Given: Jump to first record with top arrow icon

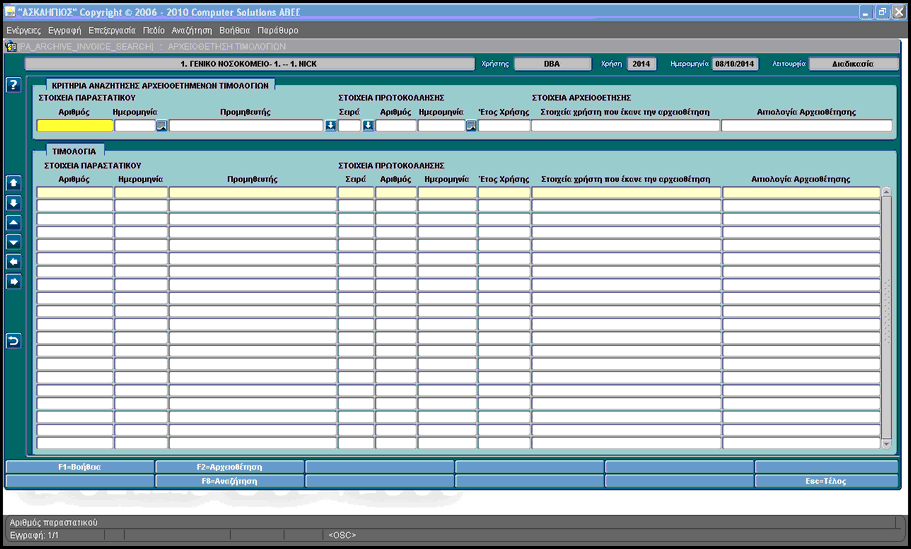Looking at the screenshot, I should (13, 183).
